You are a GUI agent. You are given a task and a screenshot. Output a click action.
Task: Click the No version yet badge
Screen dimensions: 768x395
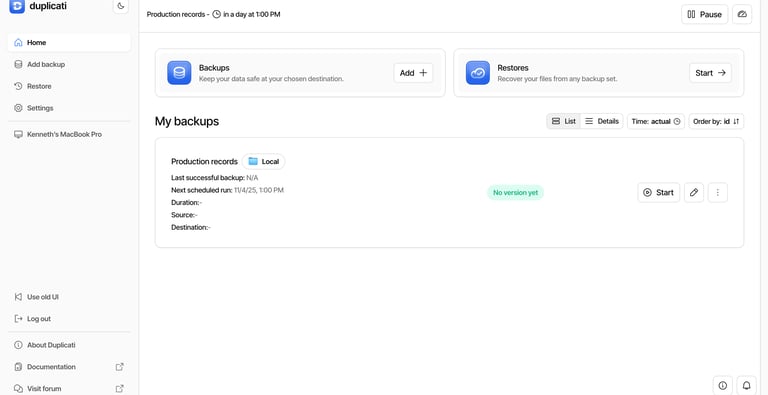pos(515,193)
